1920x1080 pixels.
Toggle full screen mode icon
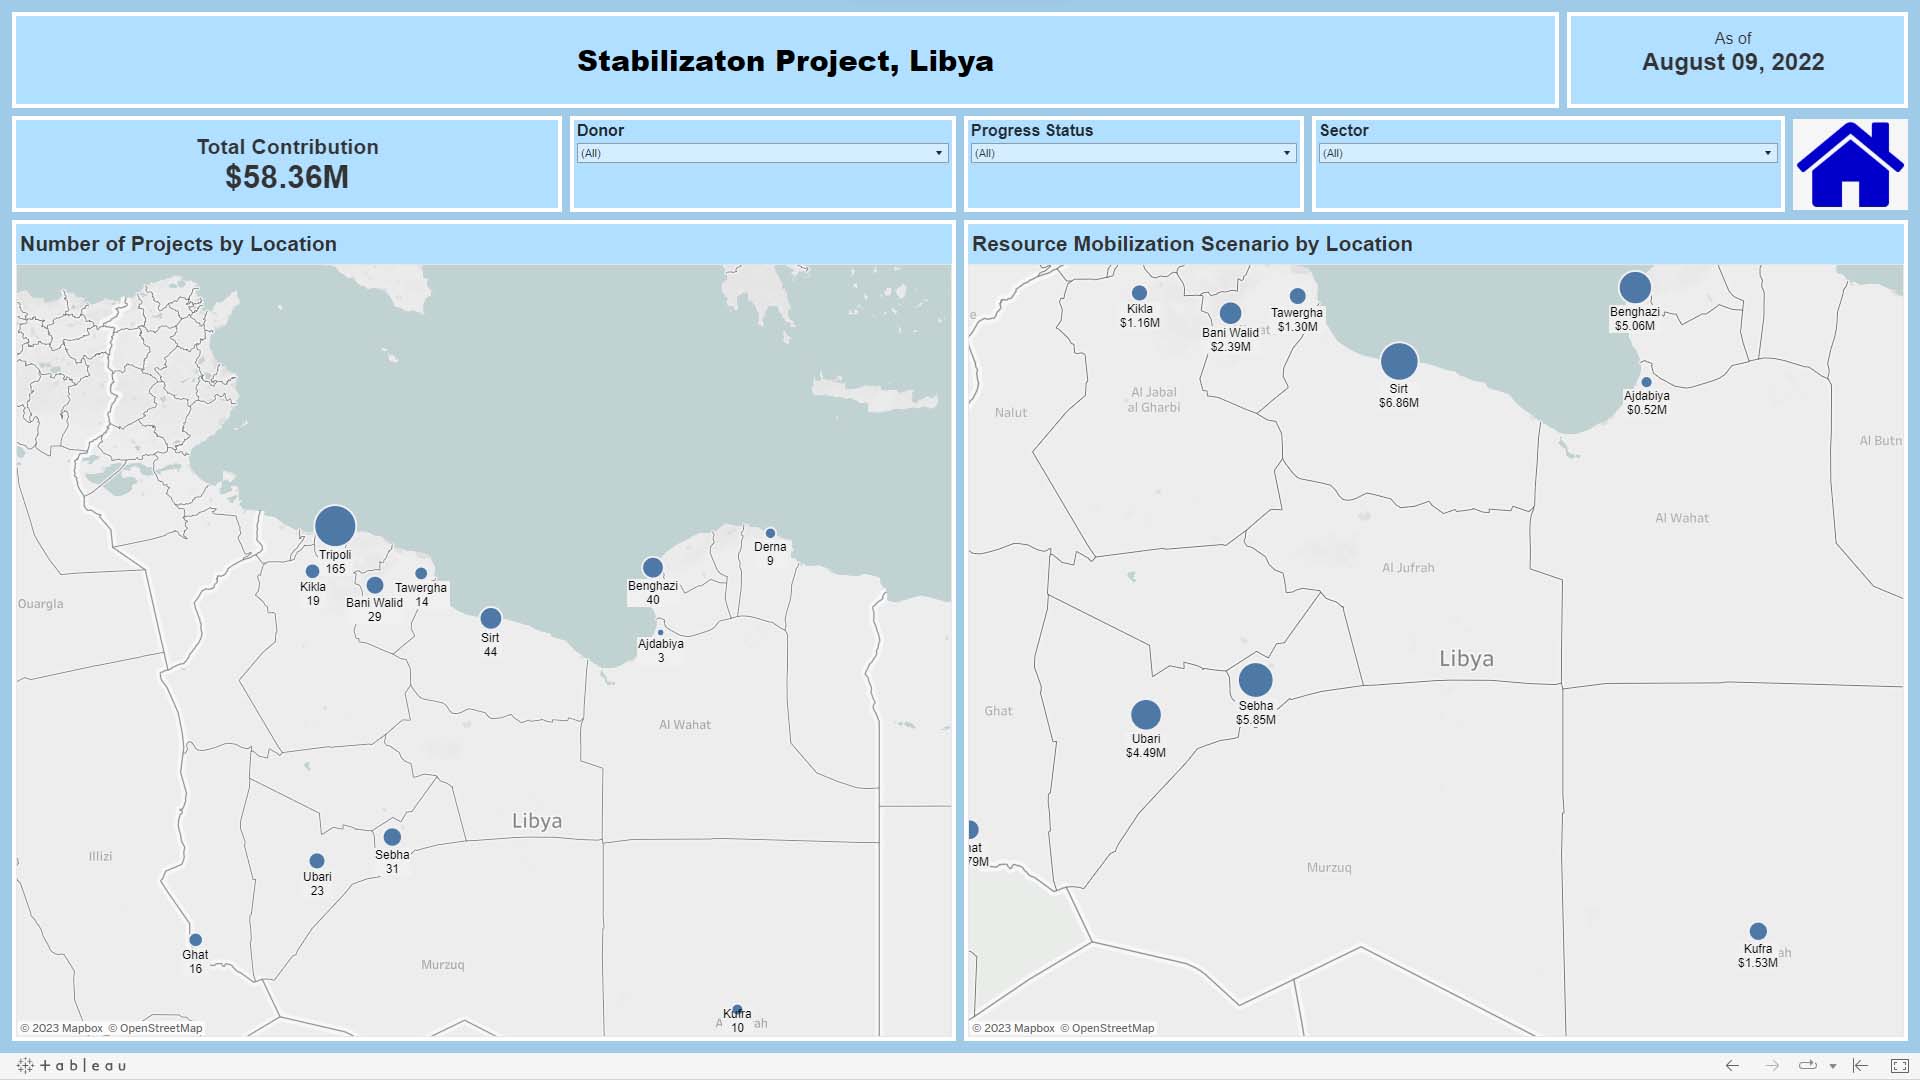coord(1899,1066)
